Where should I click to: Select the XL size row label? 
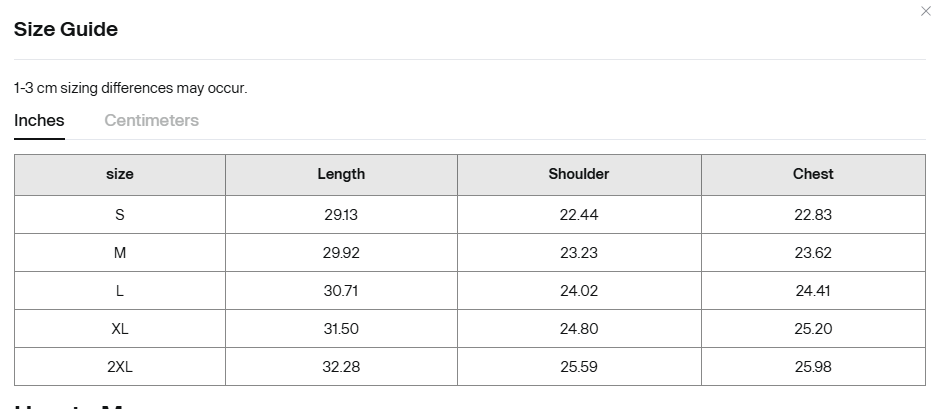pos(120,329)
